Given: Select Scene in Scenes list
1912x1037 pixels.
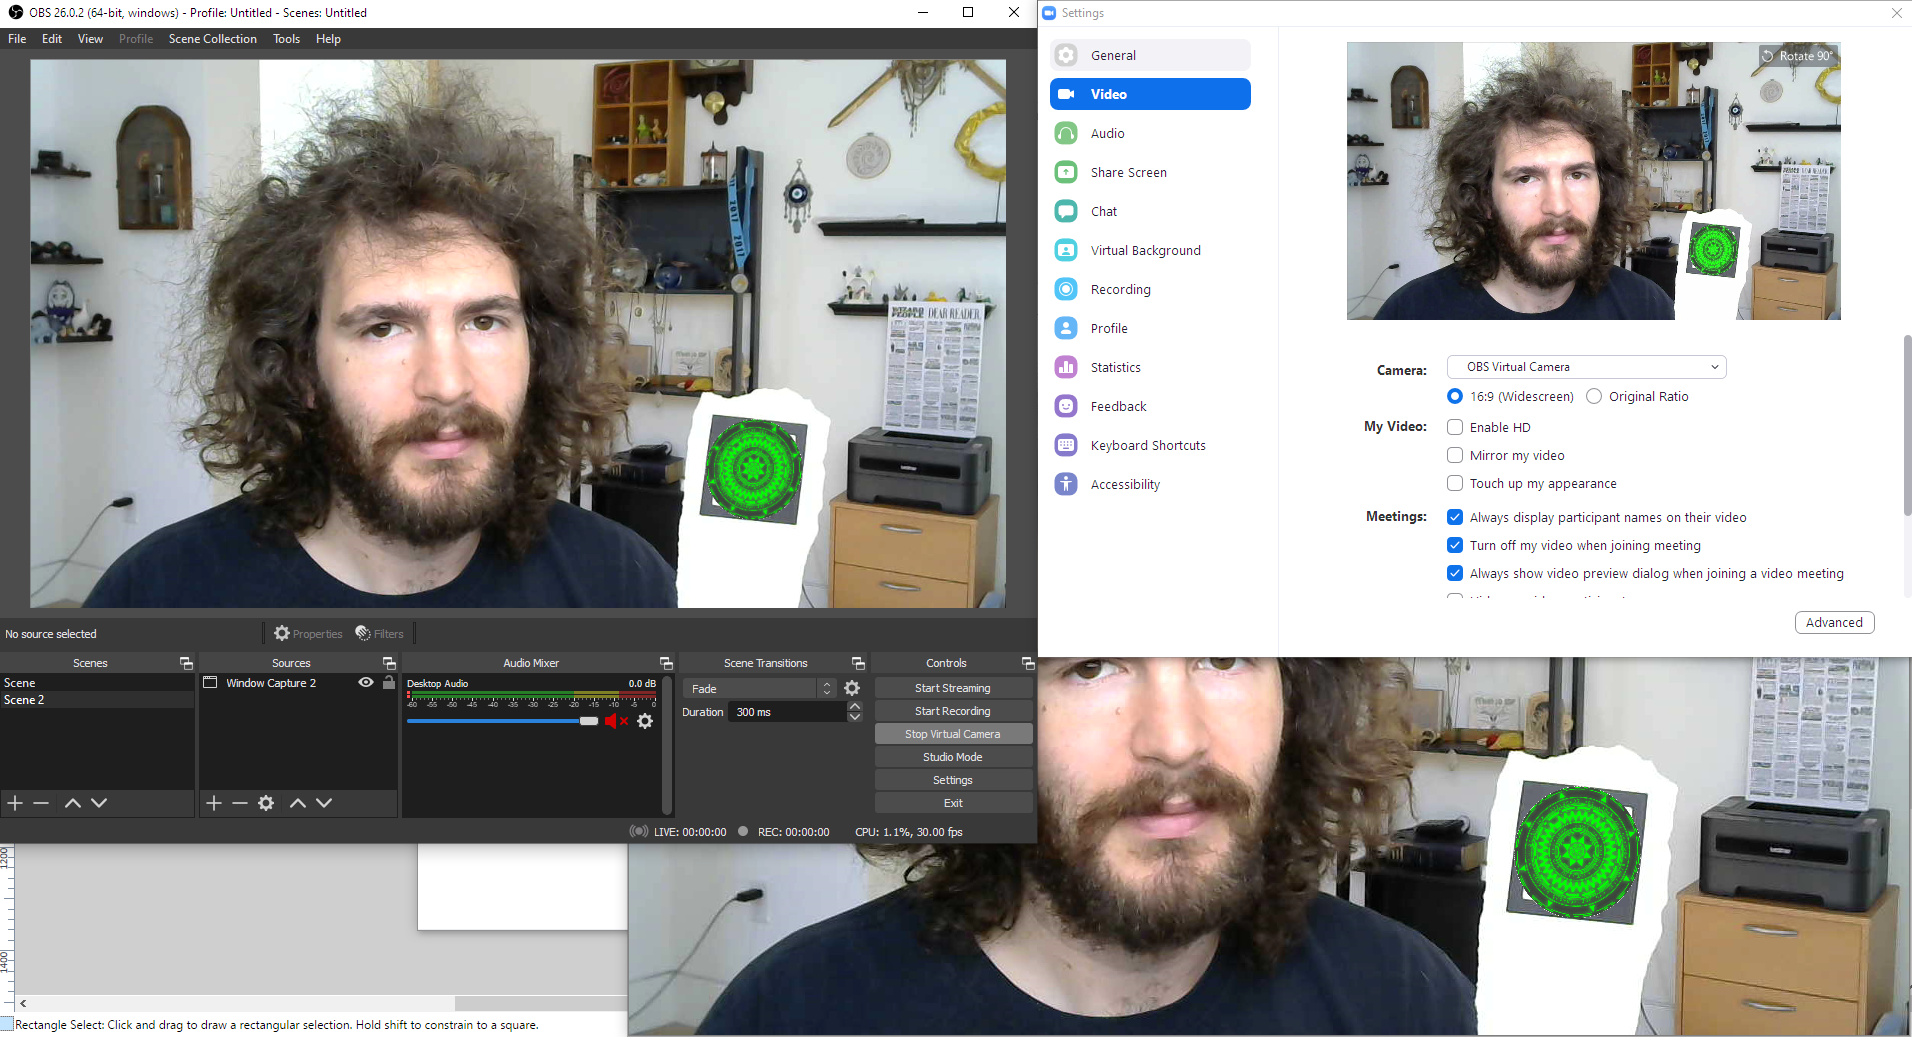Looking at the screenshot, I should pyautogui.click(x=97, y=683).
